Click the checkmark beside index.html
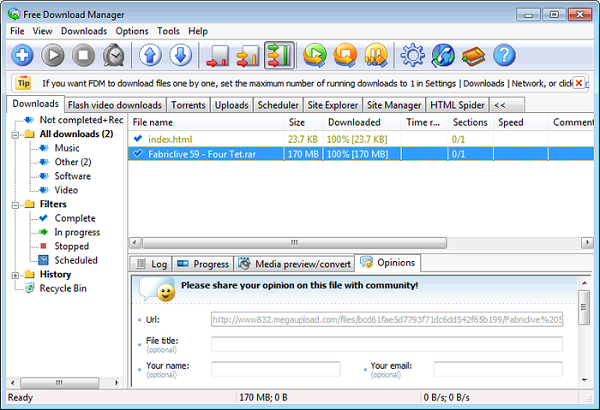Image resolution: width=600 pixels, height=410 pixels. pyautogui.click(x=138, y=139)
